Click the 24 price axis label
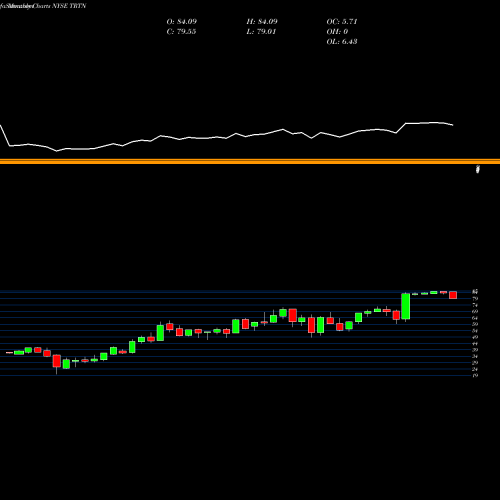 click(475, 369)
